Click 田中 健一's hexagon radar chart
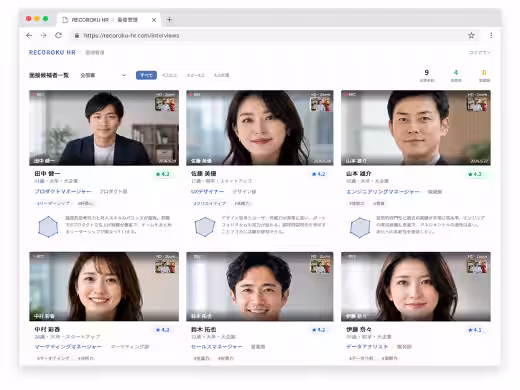The image size is (520, 390). pyautogui.click(x=48, y=227)
